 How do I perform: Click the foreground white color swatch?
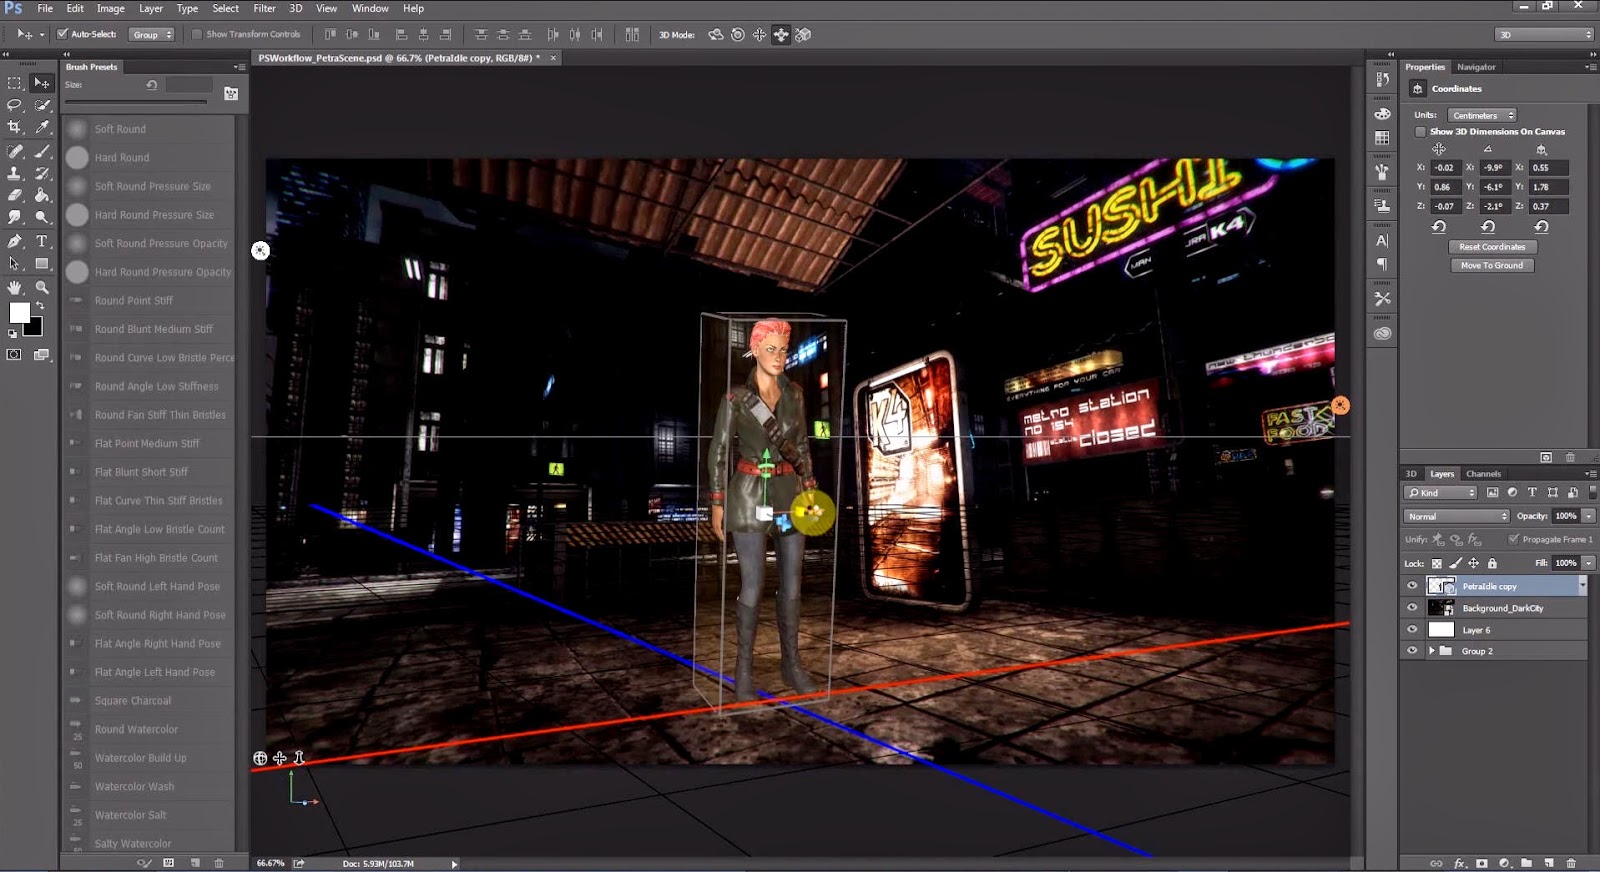18,313
